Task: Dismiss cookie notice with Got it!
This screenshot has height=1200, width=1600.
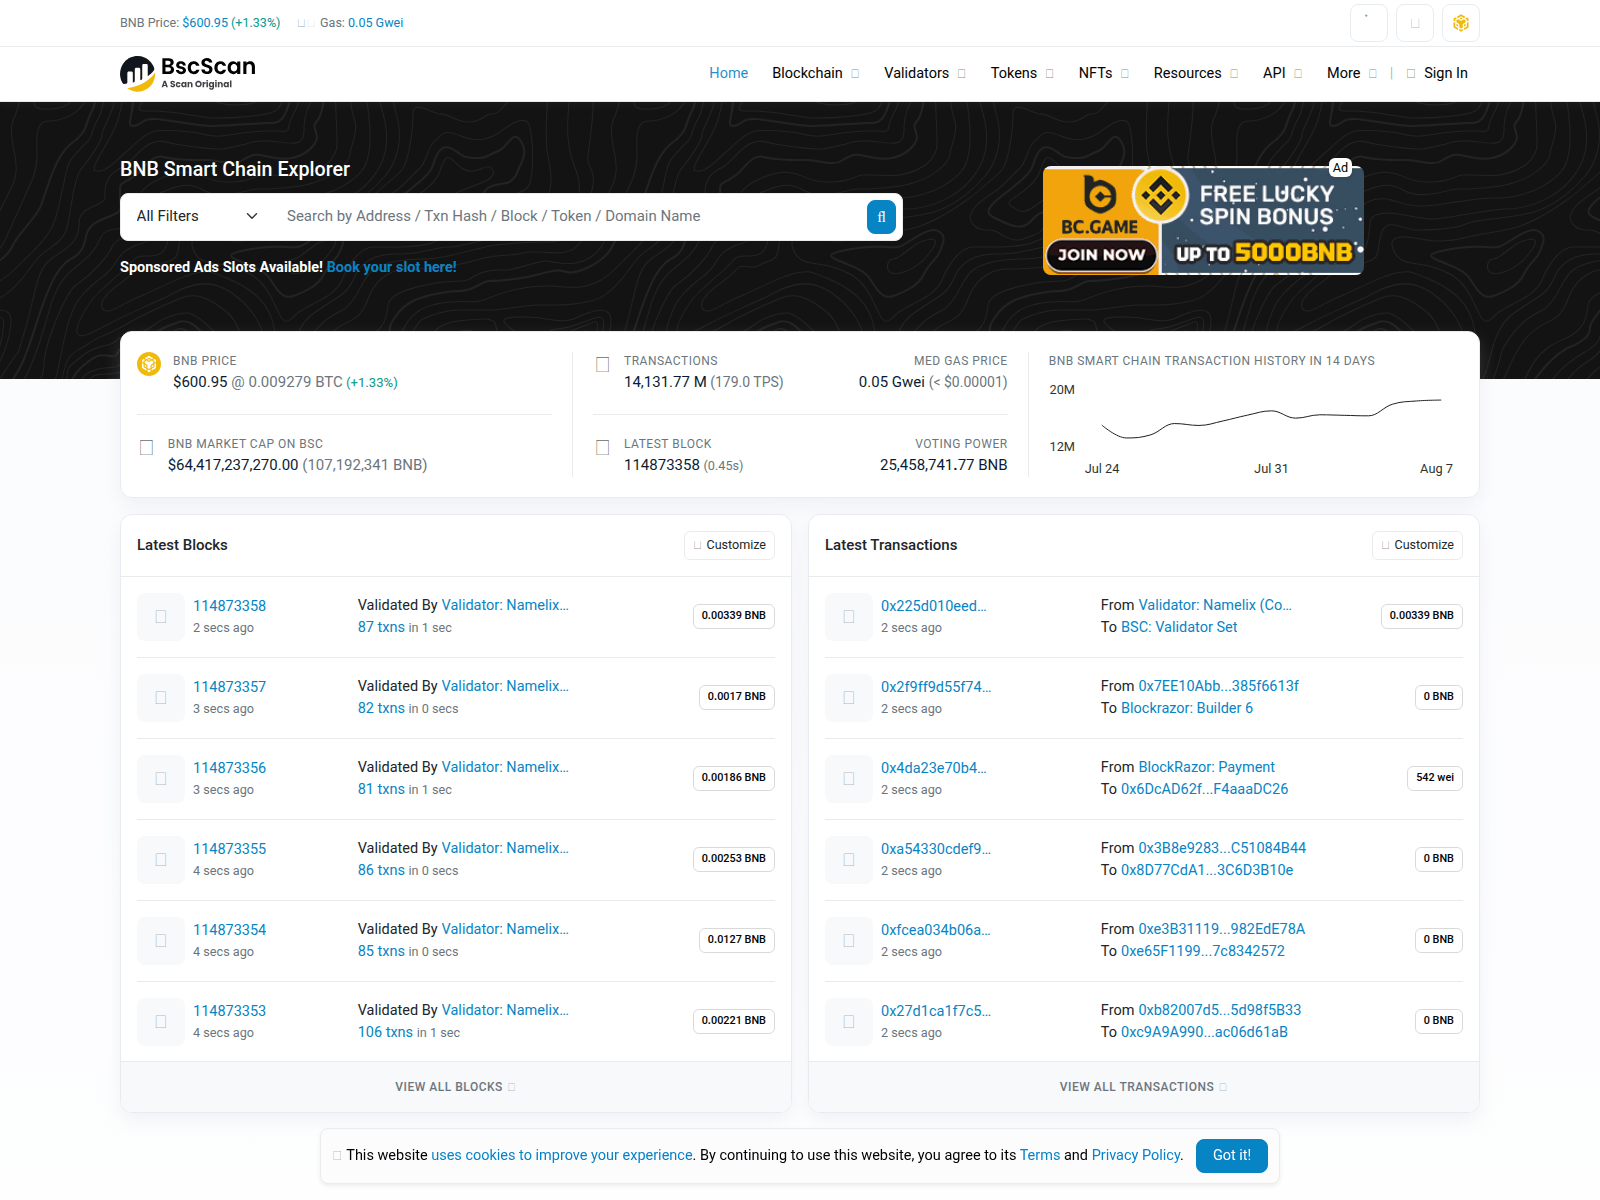Action: tap(1232, 1155)
